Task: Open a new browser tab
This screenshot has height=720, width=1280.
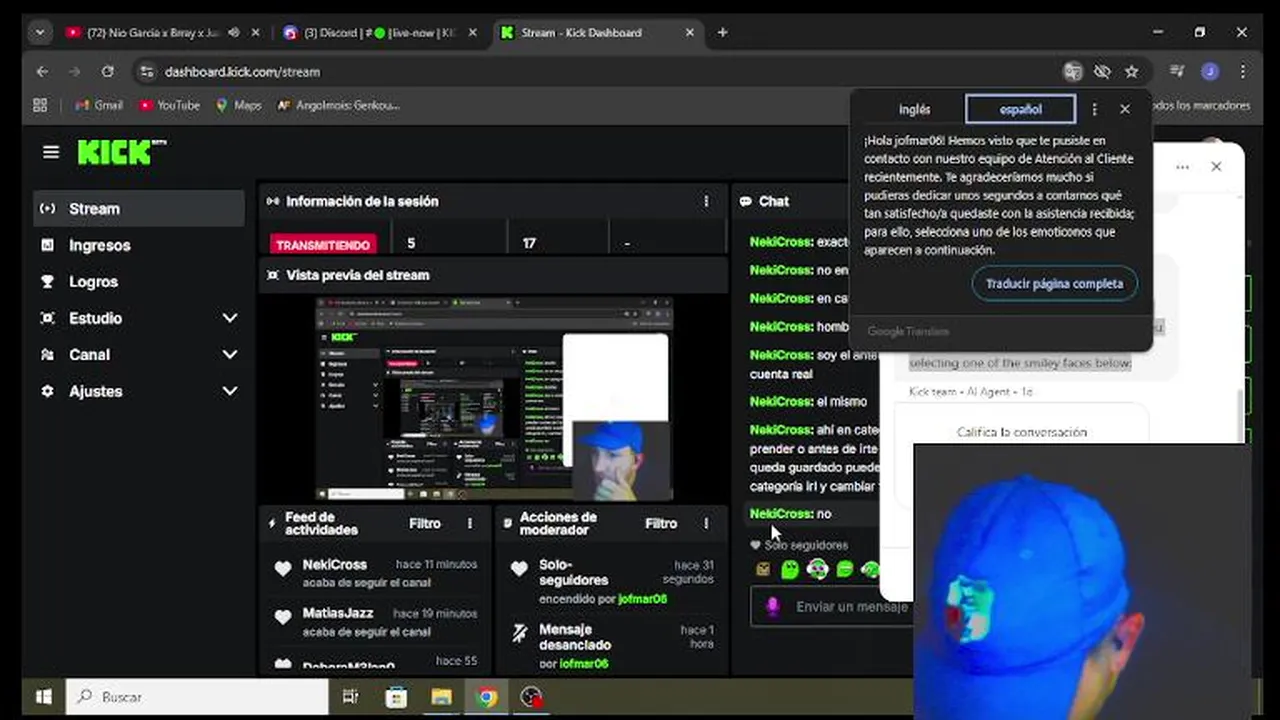Action: 722,32
